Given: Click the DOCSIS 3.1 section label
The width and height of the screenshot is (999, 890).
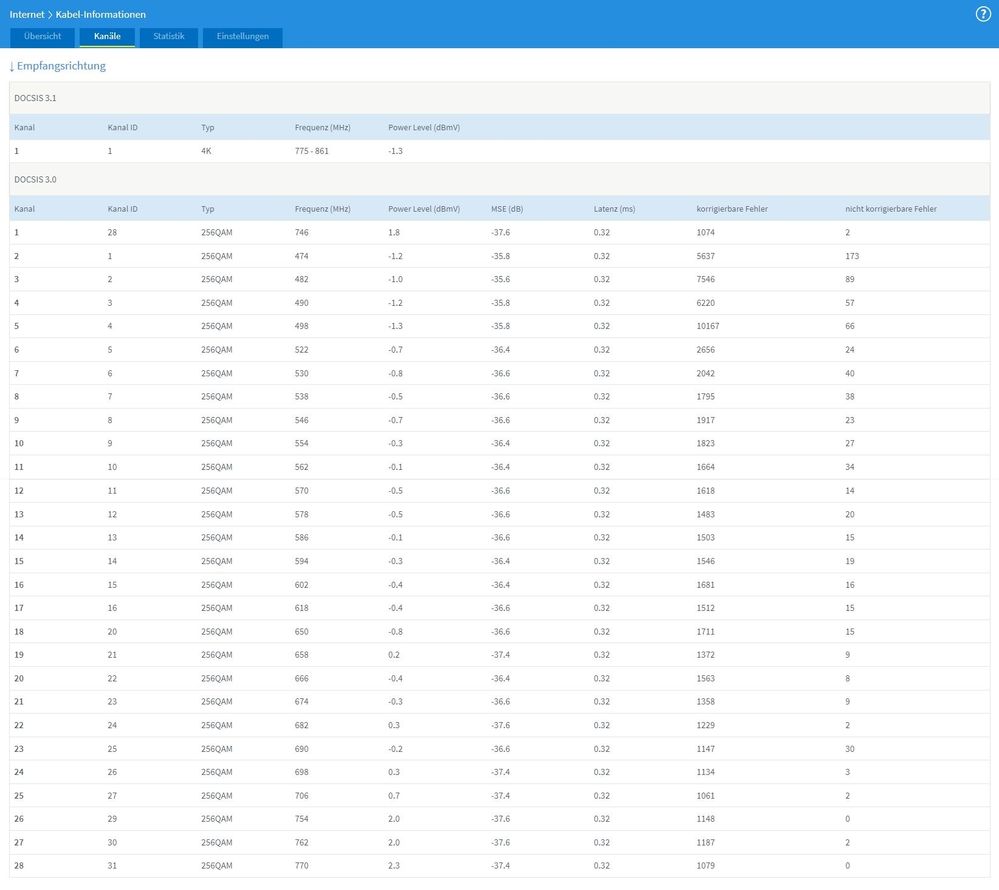Looking at the screenshot, I should (x=35, y=98).
